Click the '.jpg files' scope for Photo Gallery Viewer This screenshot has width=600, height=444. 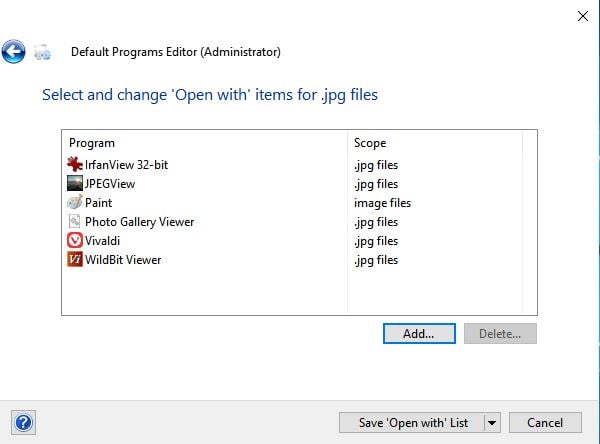376,222
